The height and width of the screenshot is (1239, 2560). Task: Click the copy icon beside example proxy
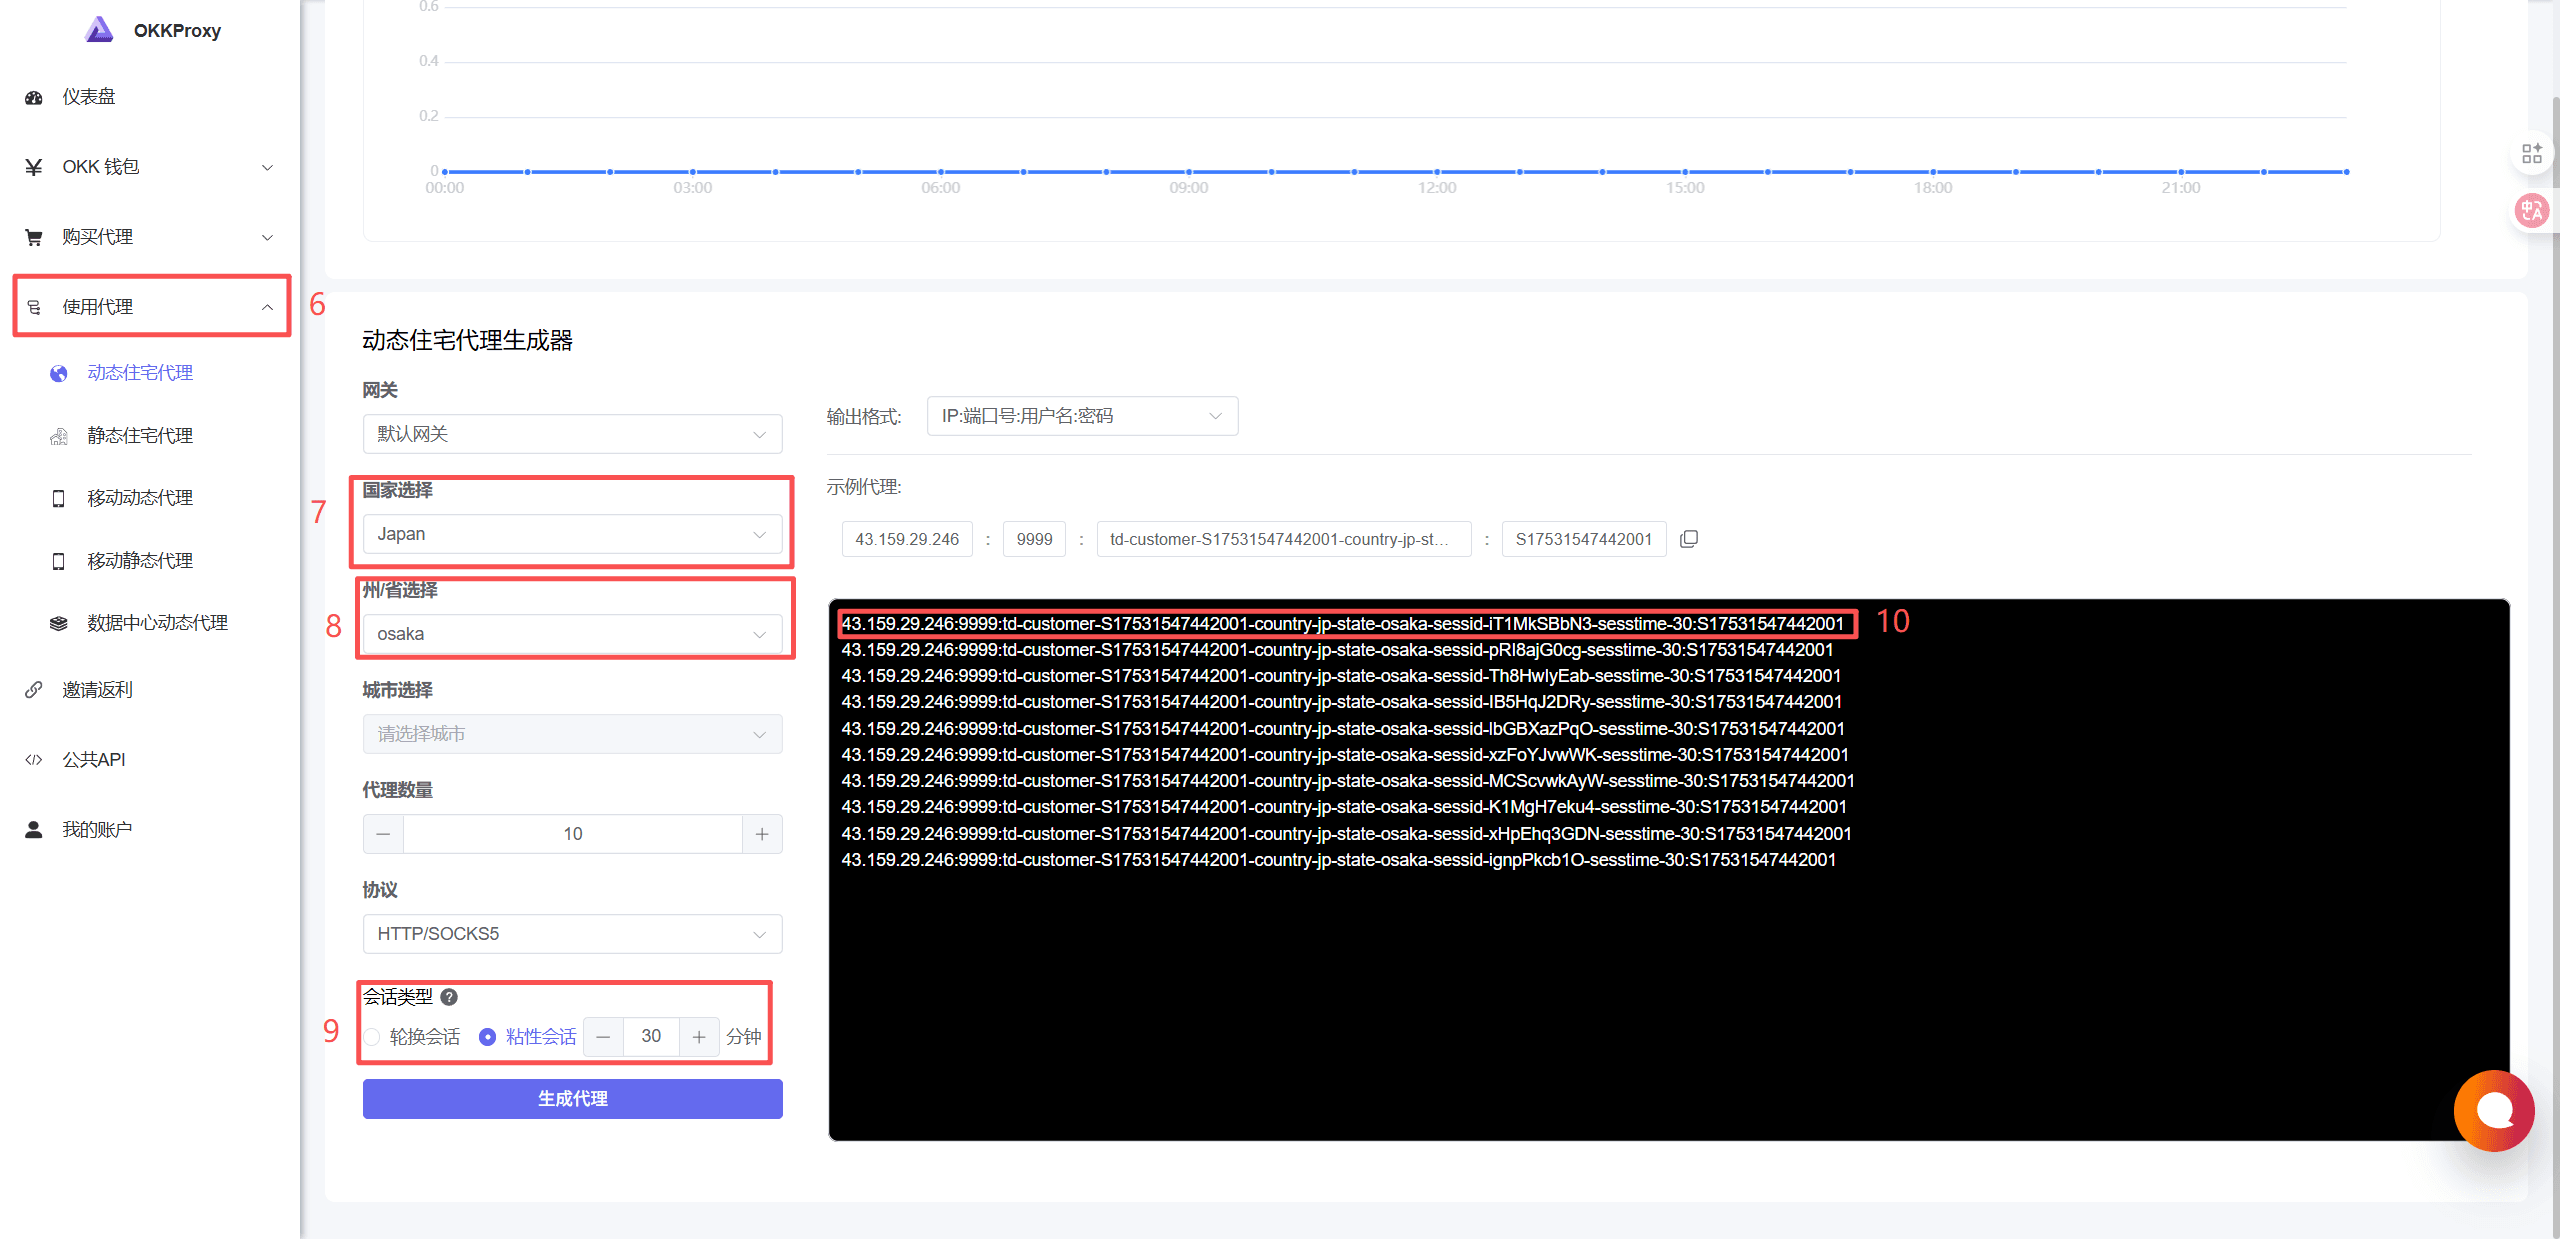click(1689, 539)
